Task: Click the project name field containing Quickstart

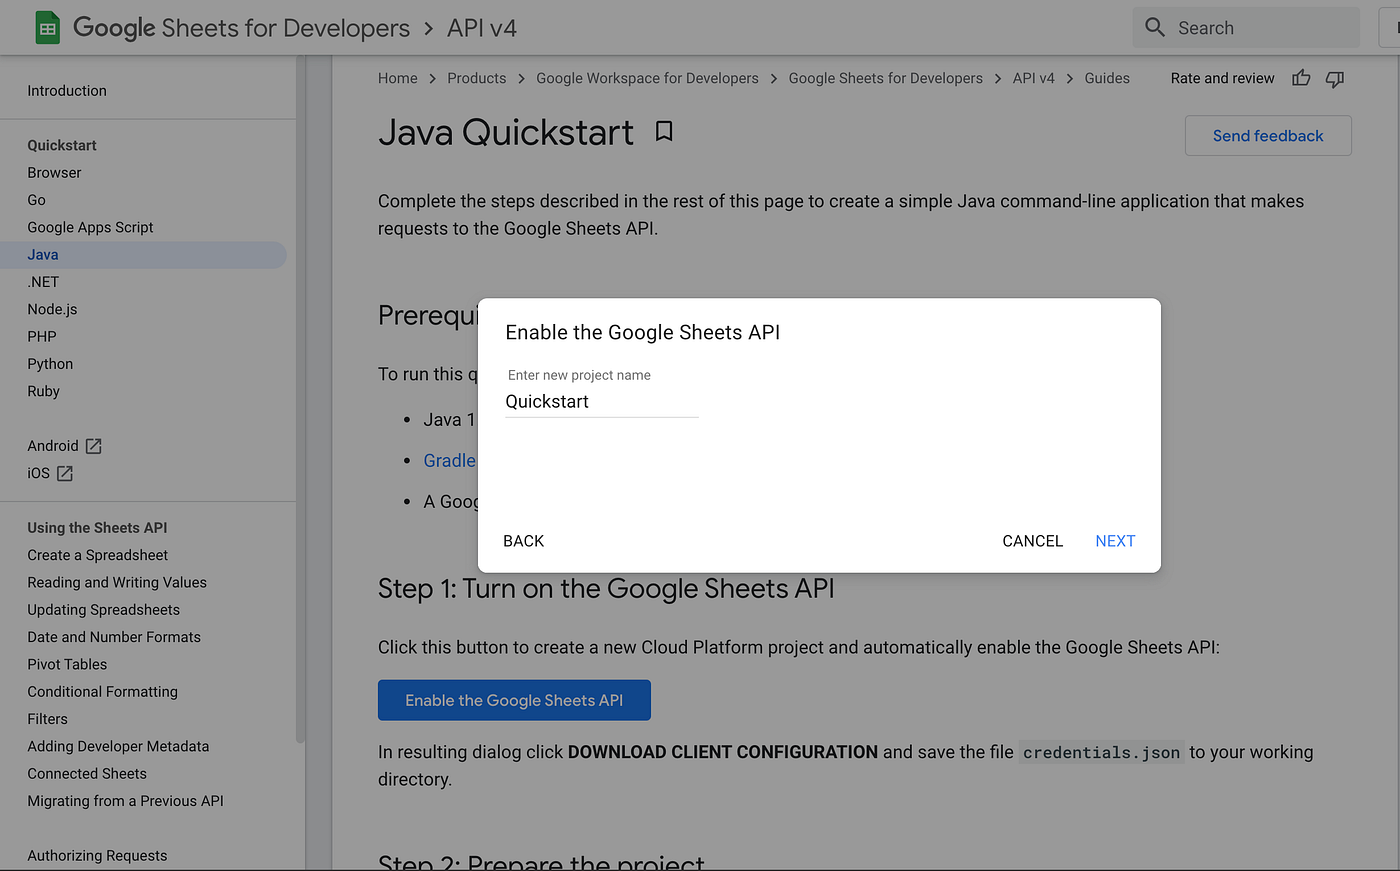Action: coord(601,402)
